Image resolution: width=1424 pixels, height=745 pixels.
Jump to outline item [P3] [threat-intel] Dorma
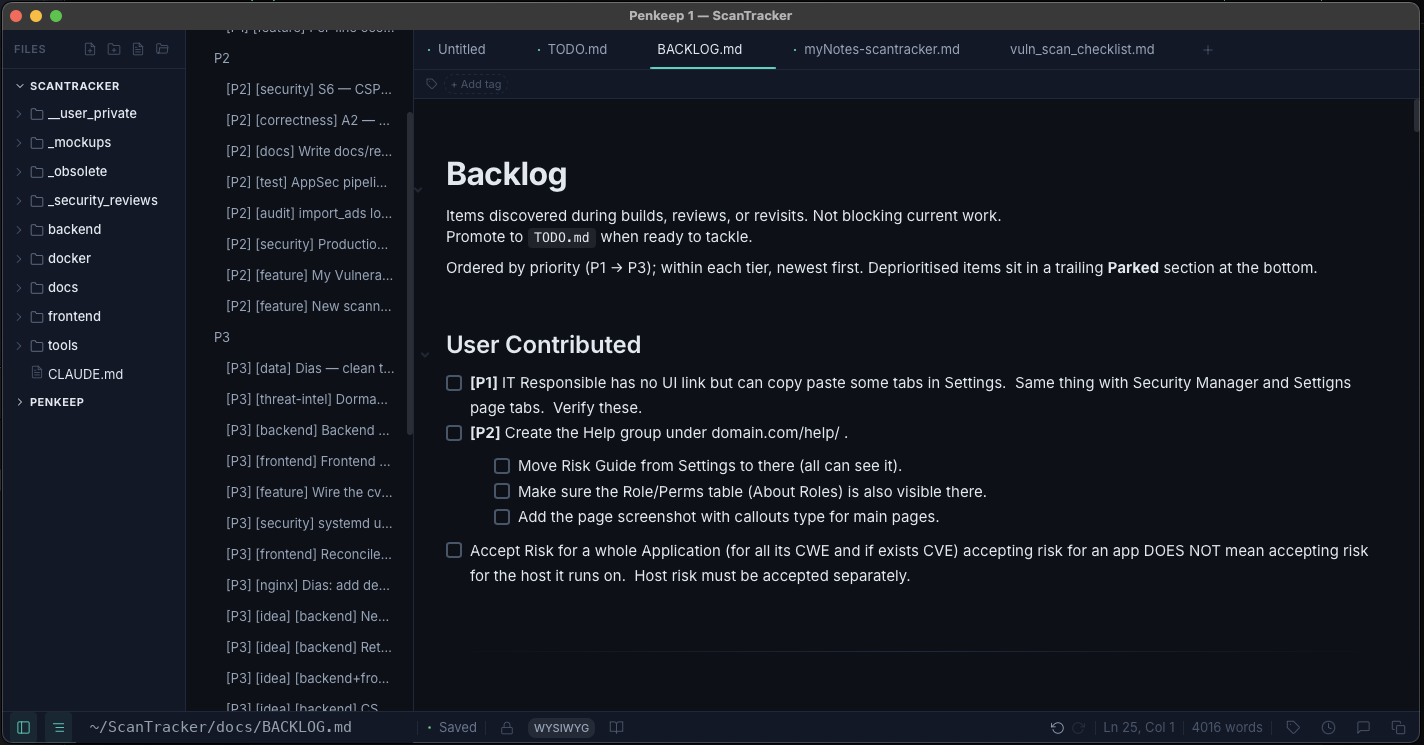coord(309,399)
